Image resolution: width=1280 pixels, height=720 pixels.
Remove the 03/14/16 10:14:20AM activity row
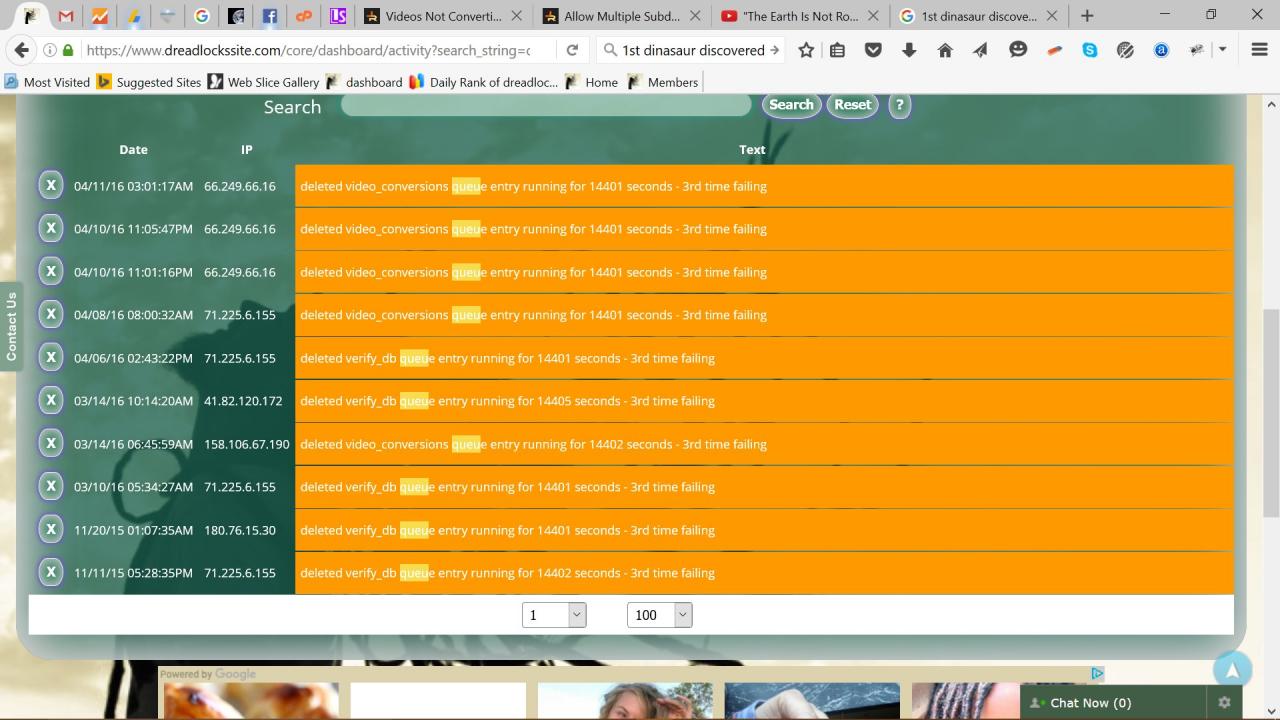(x=51, y=400)
